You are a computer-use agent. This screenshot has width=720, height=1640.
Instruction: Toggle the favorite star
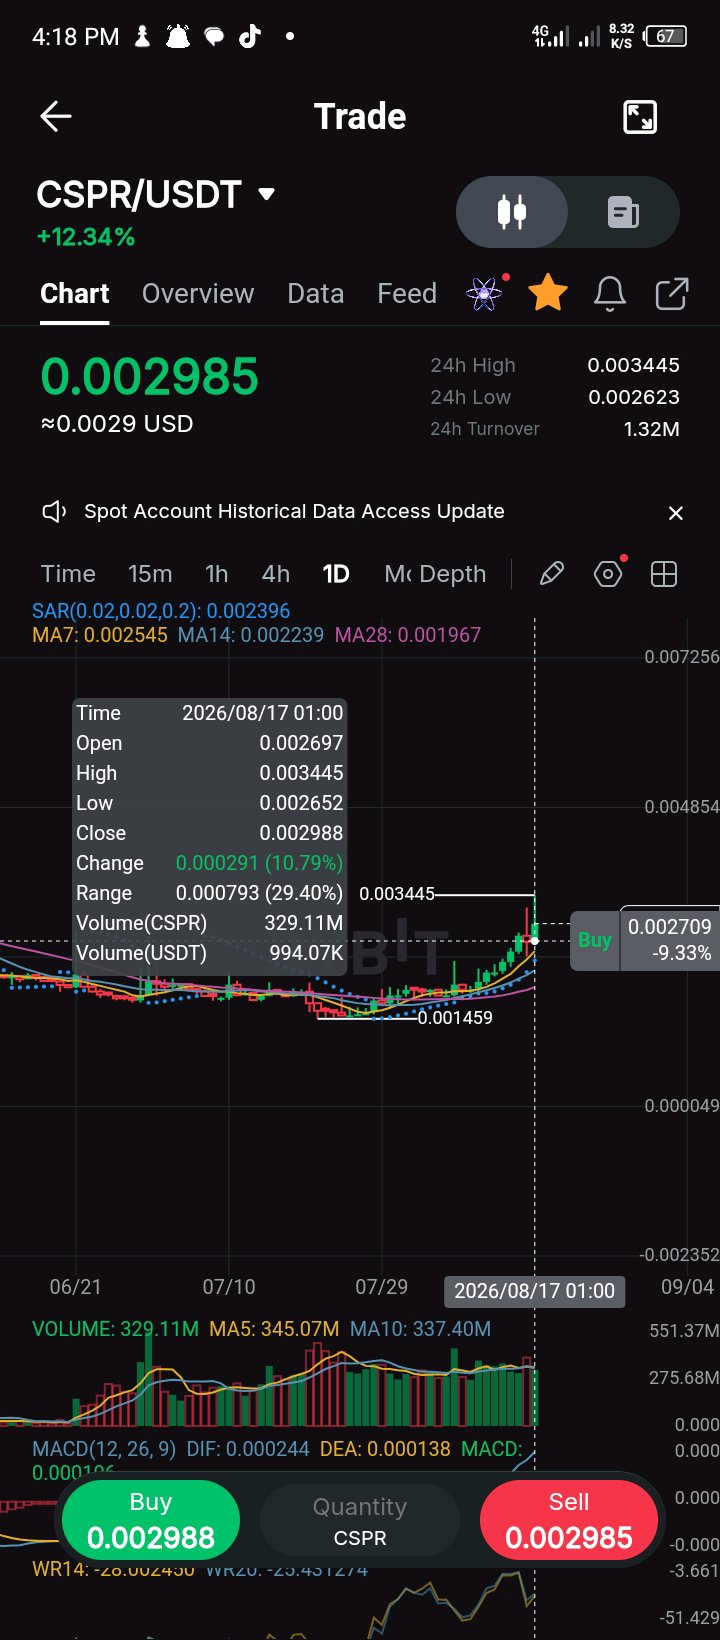(548, 293)
